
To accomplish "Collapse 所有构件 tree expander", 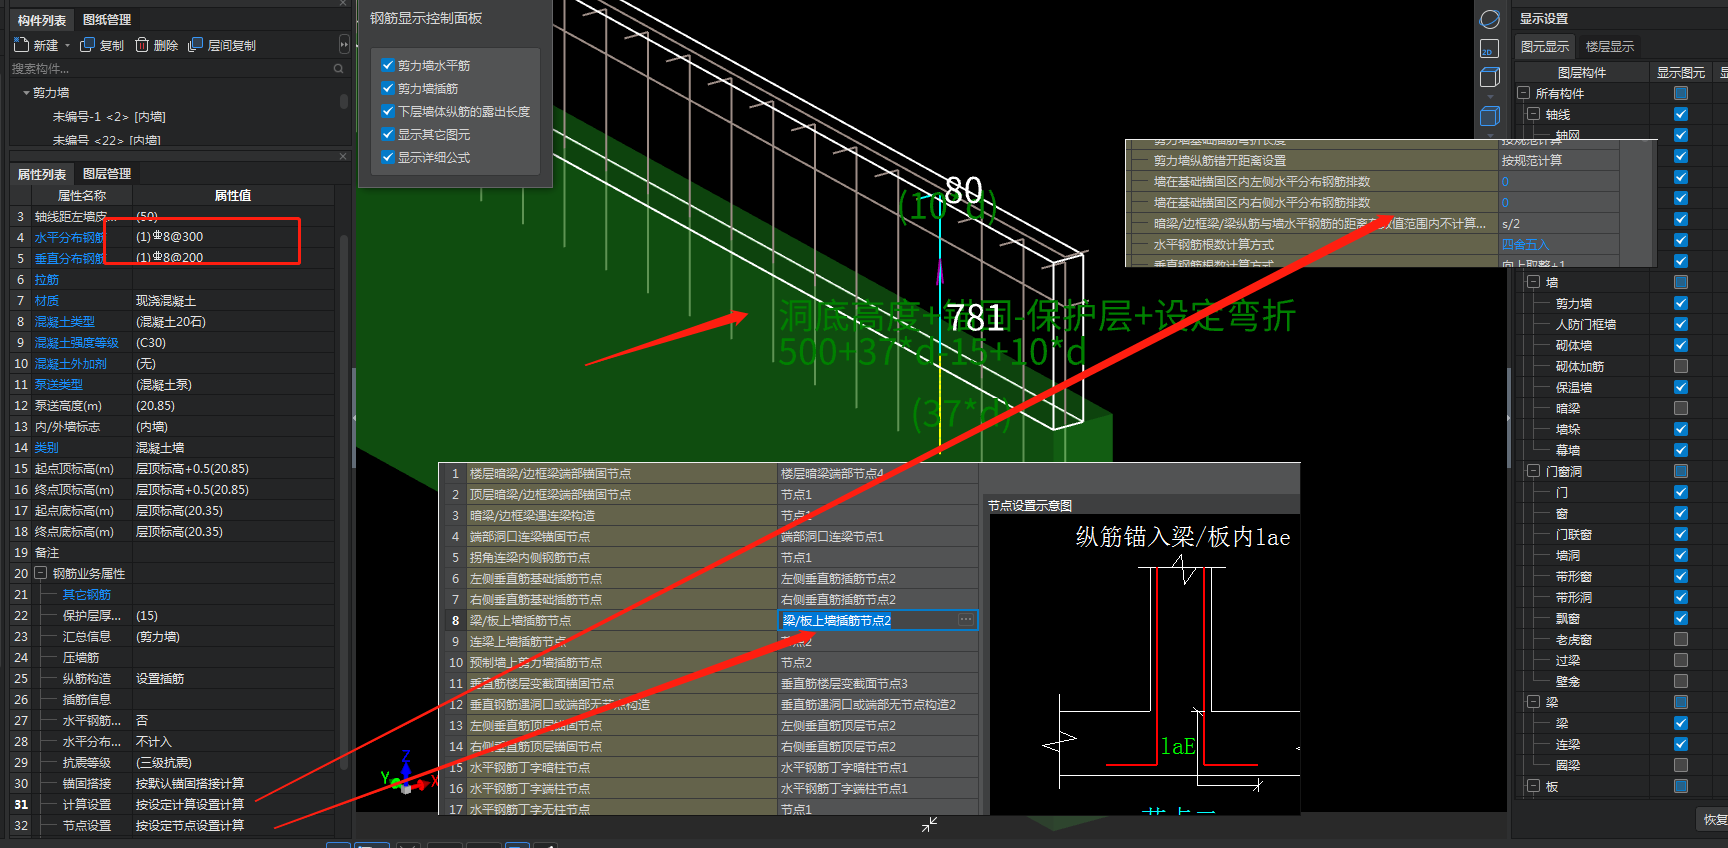I will click(1524, 93).
